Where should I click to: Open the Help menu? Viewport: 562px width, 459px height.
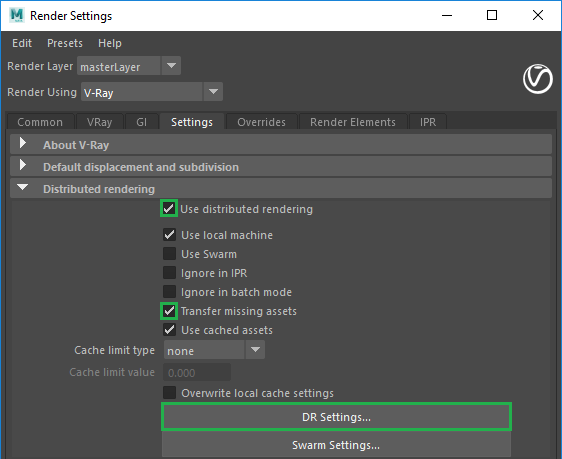(110, 43)
